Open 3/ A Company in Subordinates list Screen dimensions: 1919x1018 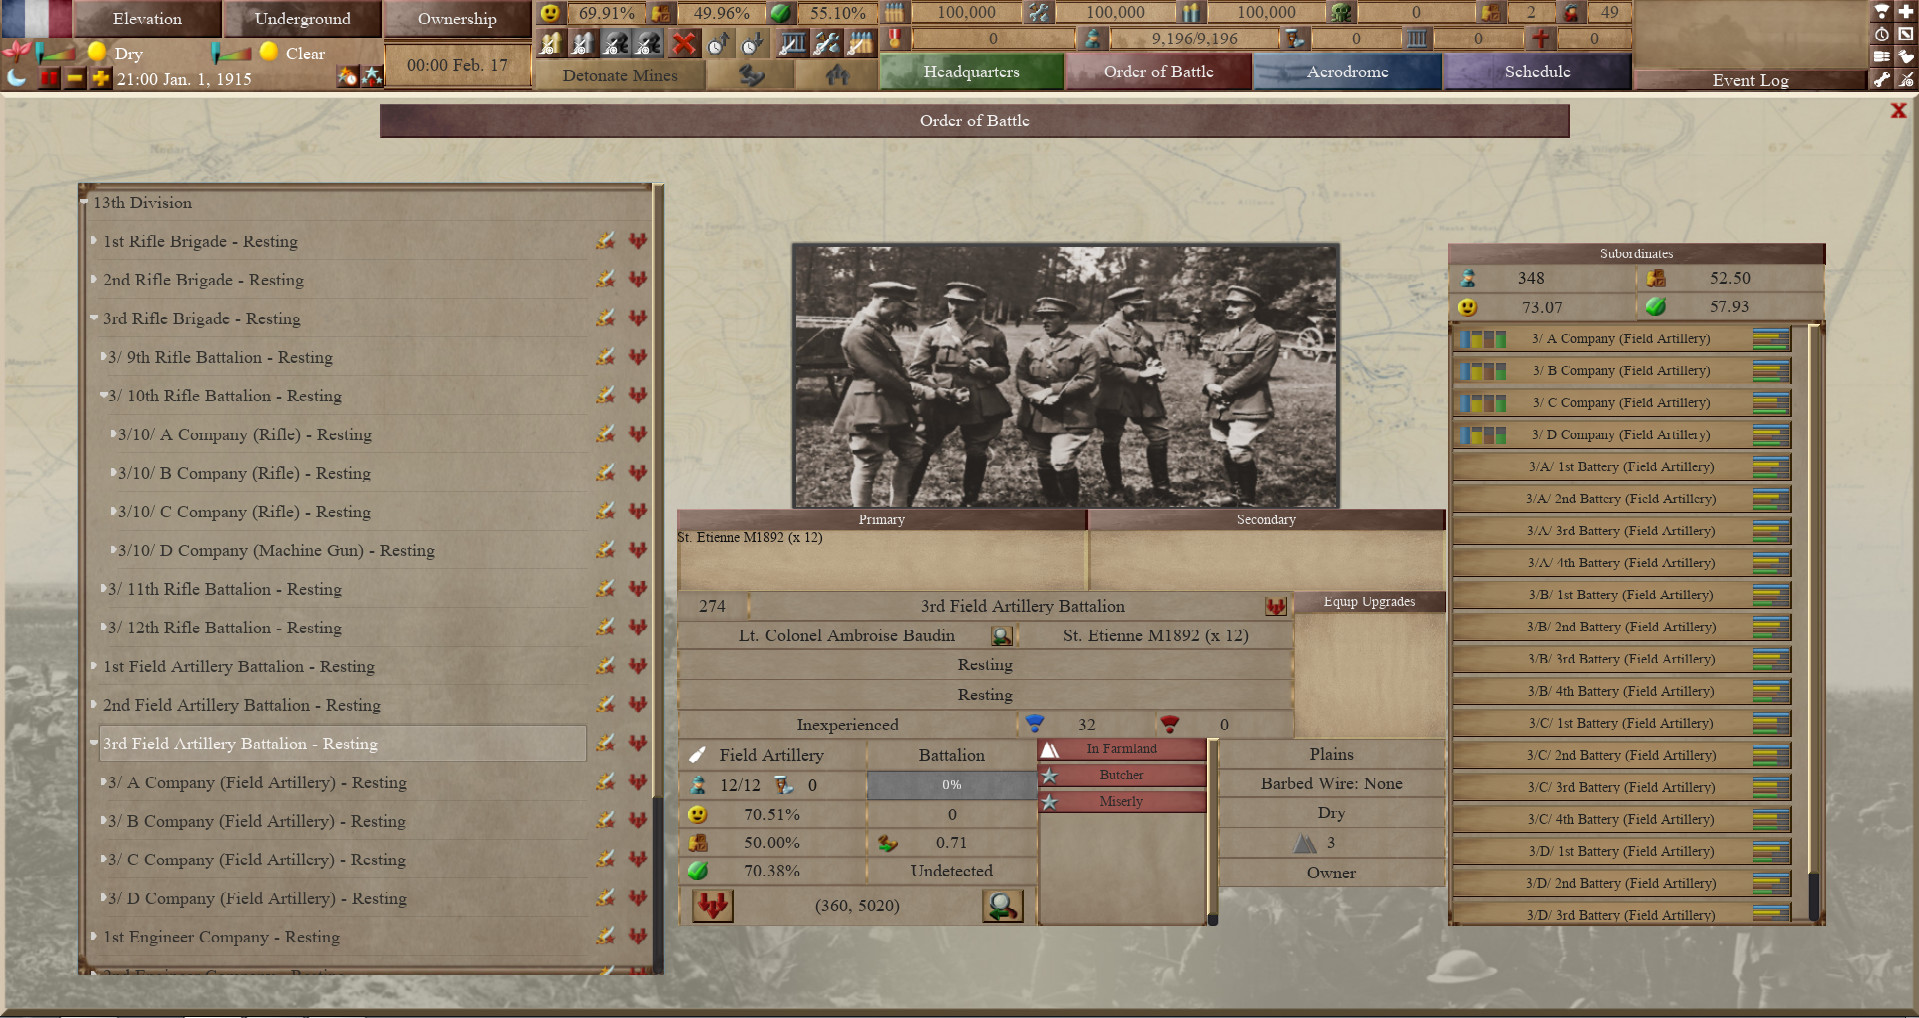tap(1621, 339)
